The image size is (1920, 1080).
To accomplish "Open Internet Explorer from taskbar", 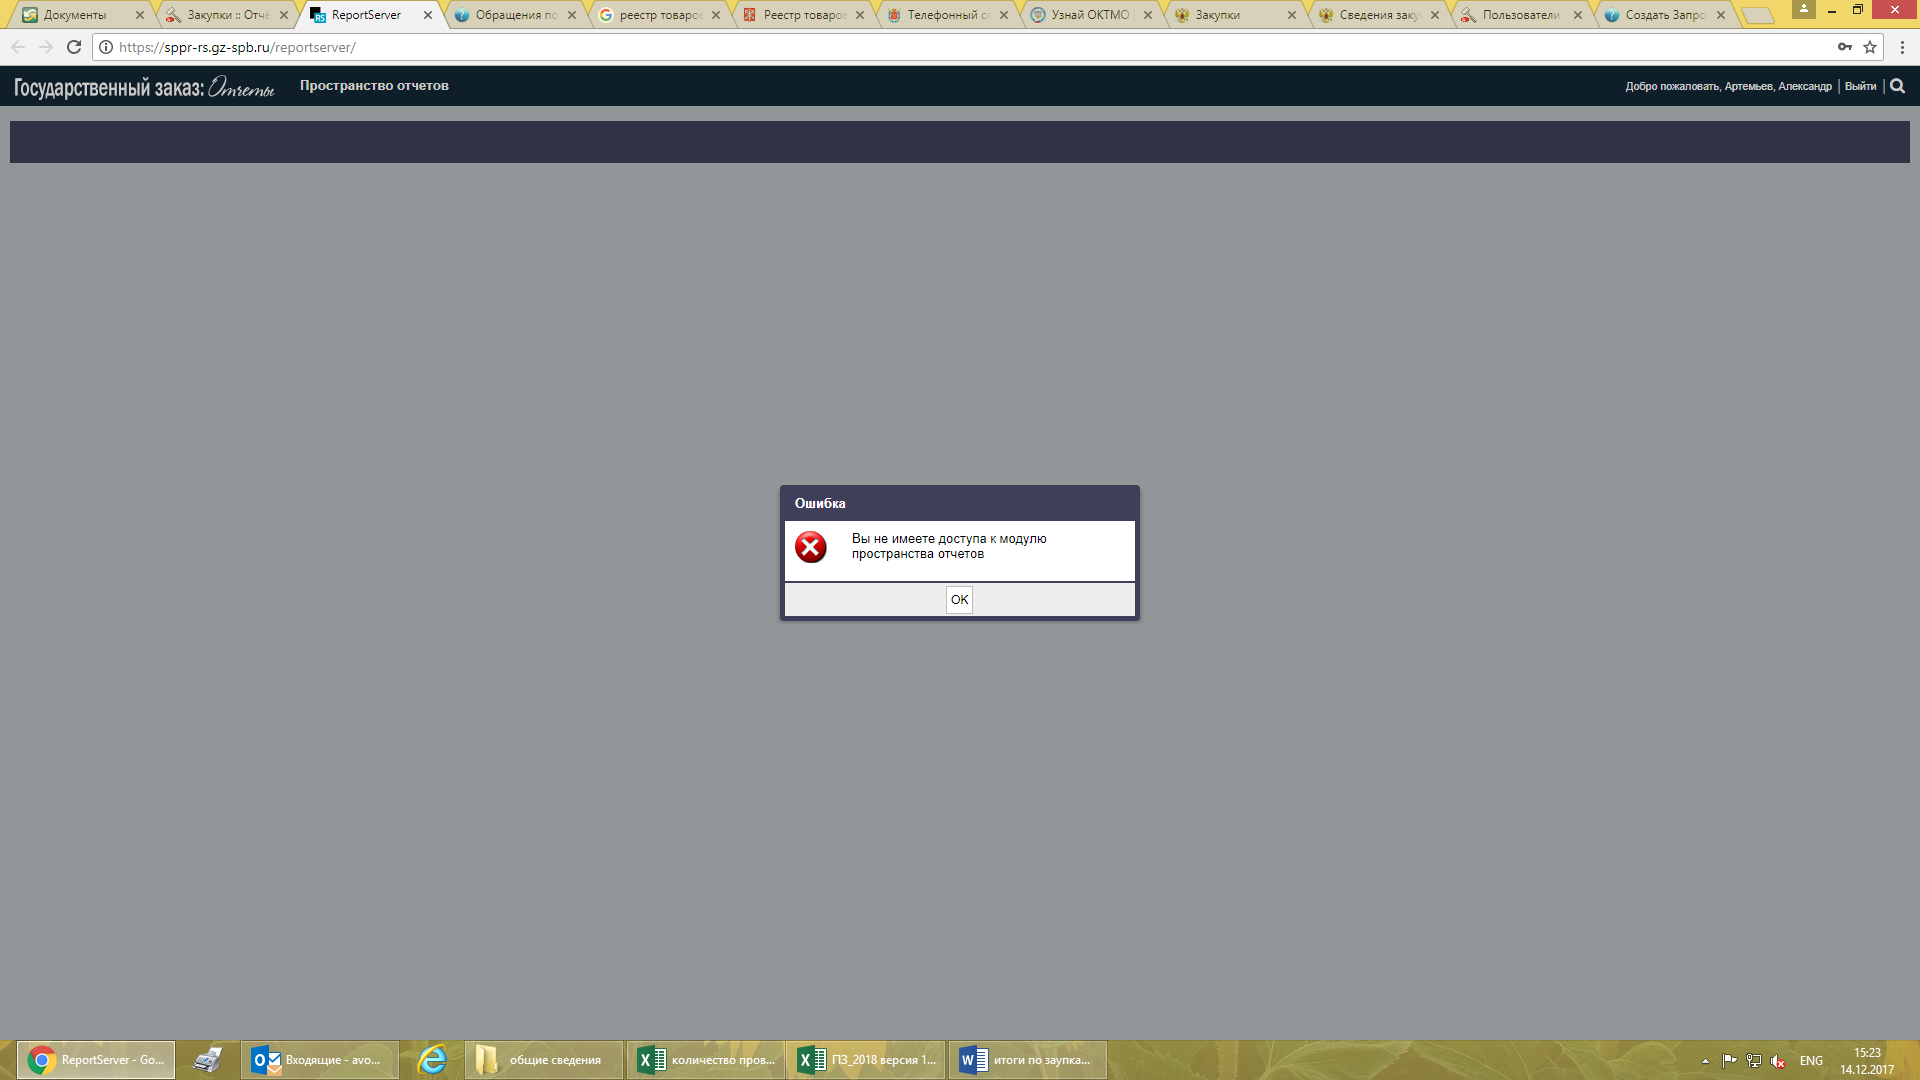I will pyautogui.click(x=432, y=1060).
